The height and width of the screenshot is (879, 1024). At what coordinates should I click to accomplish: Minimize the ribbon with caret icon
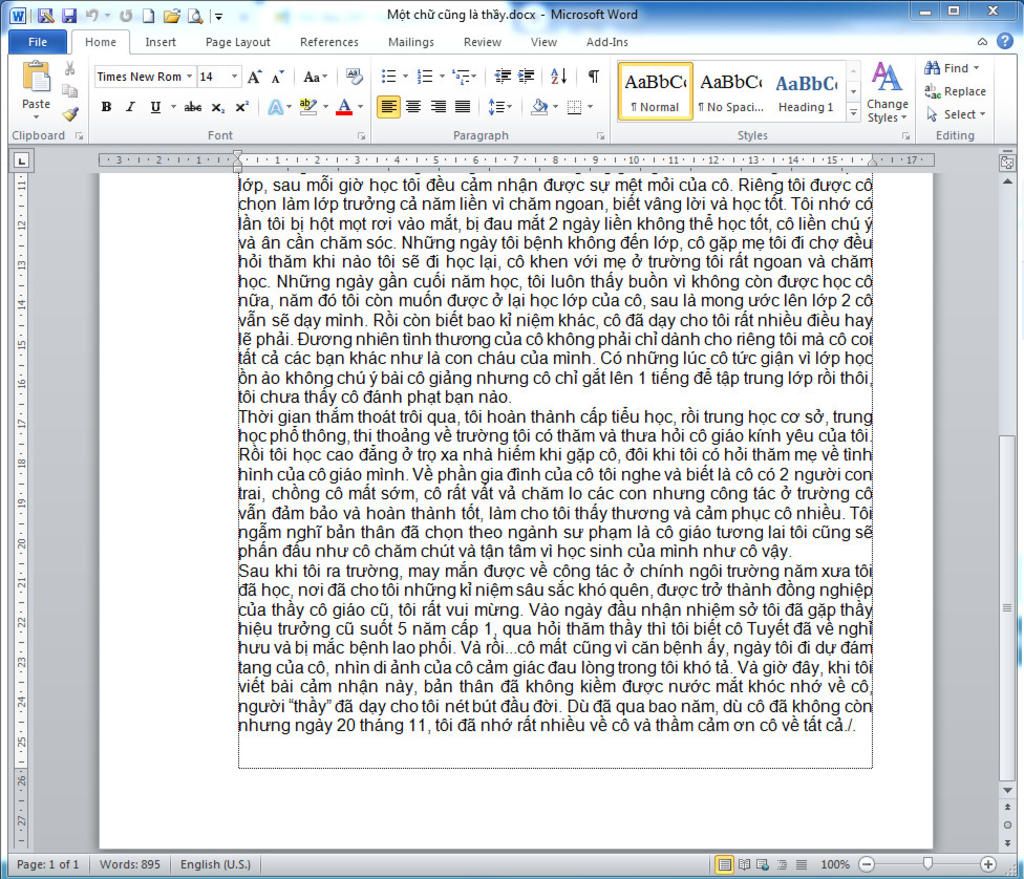(982, 42)
